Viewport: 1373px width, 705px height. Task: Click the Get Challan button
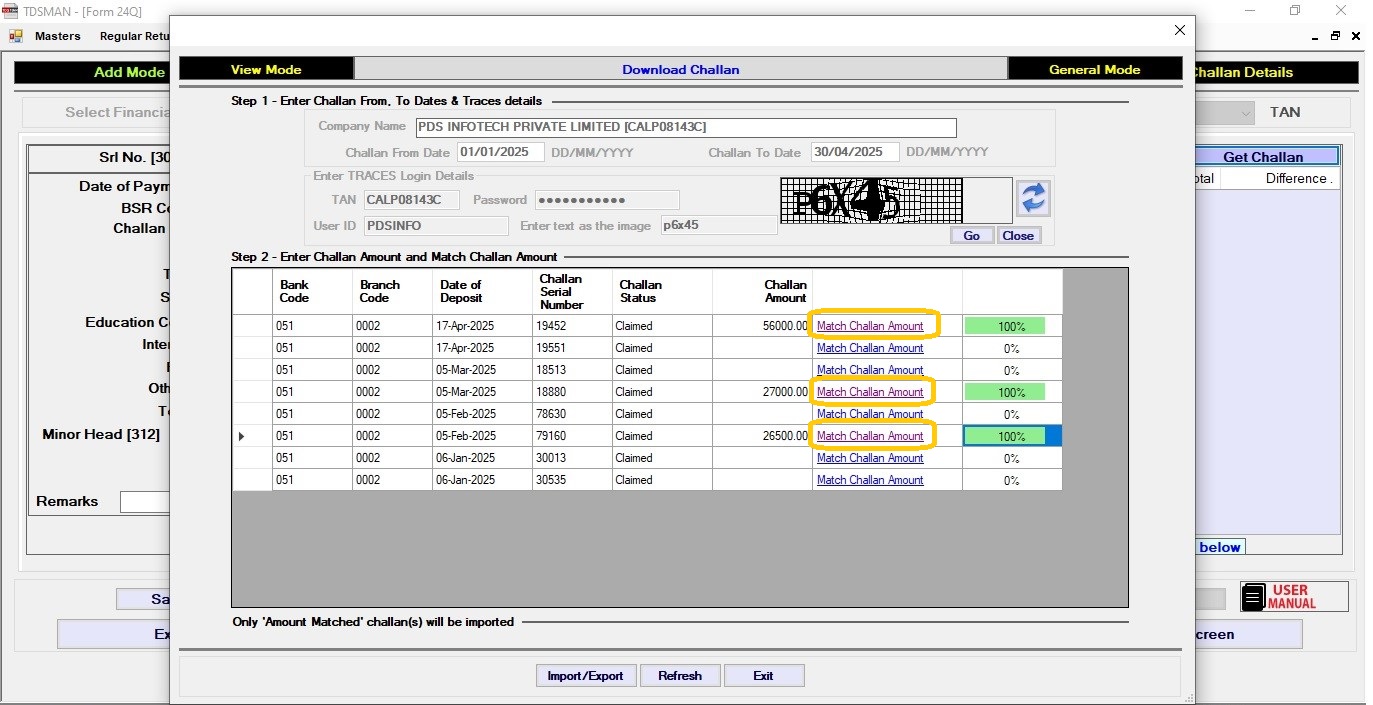(1264, 157)
